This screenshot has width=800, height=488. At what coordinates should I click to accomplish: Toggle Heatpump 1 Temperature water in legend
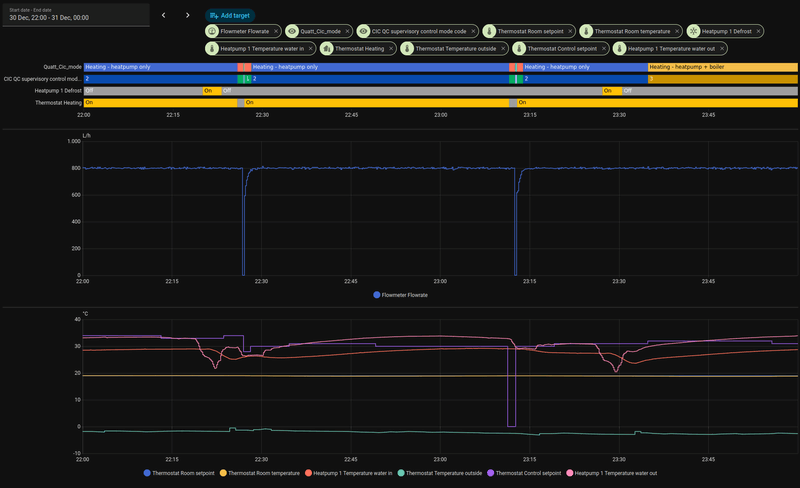(348, 473)
